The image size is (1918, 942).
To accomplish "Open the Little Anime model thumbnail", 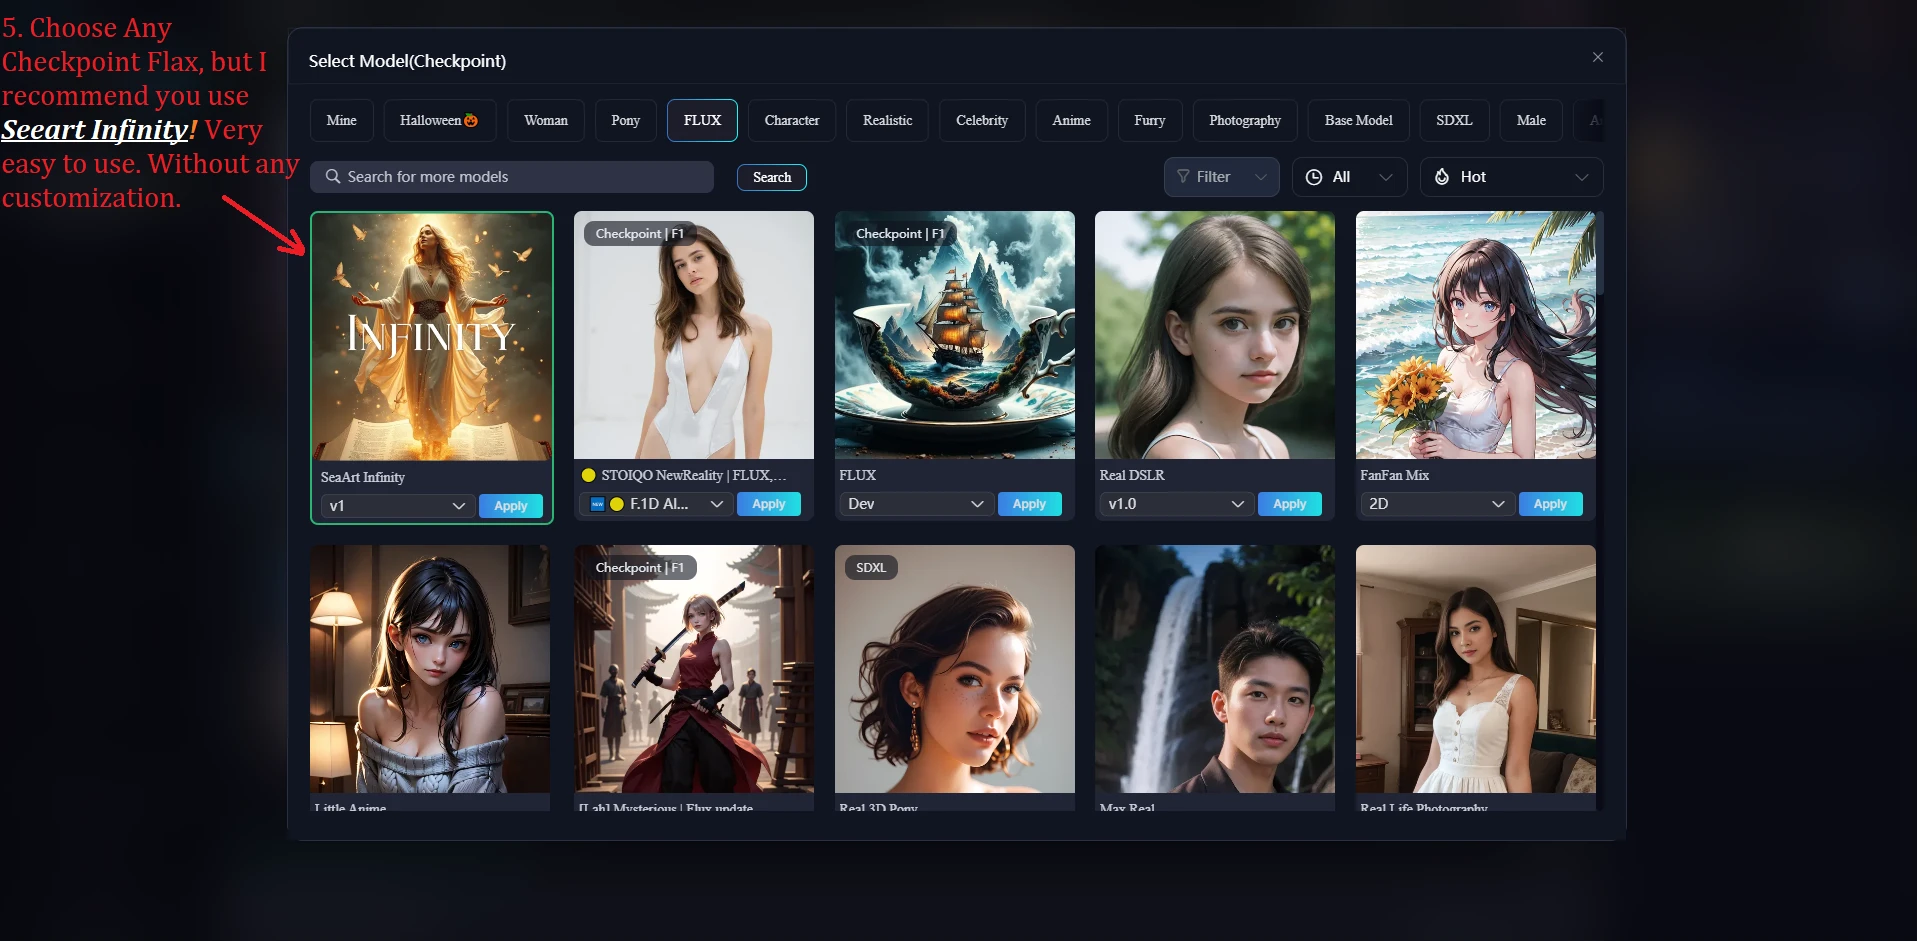I will [430, 669].
